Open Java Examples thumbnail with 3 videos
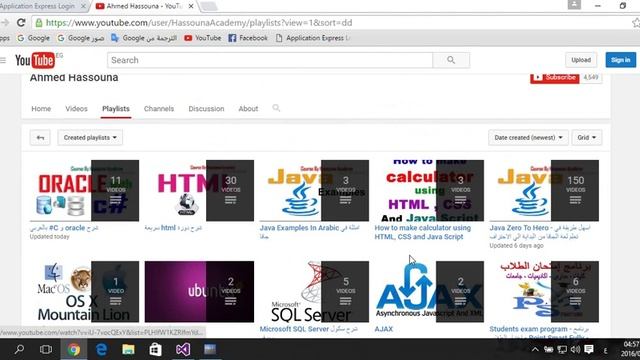 pyautogui.click(x=314, y=191)
